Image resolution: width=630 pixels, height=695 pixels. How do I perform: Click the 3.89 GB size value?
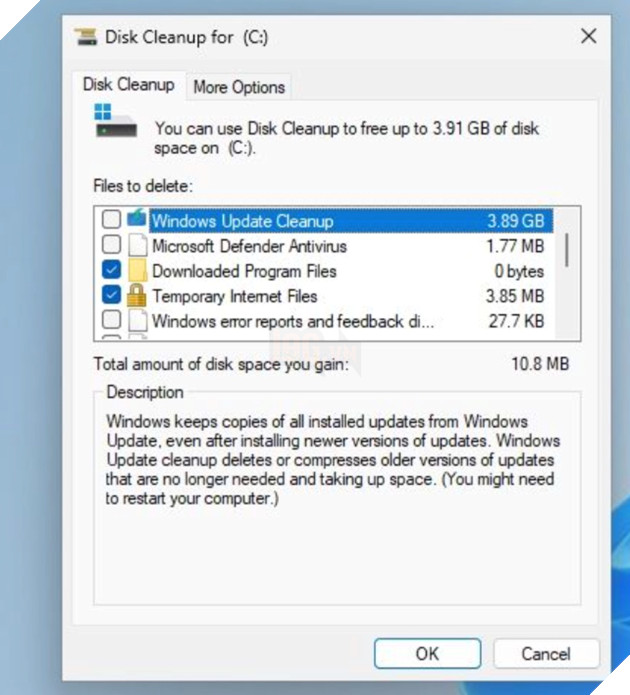[516, 221]
